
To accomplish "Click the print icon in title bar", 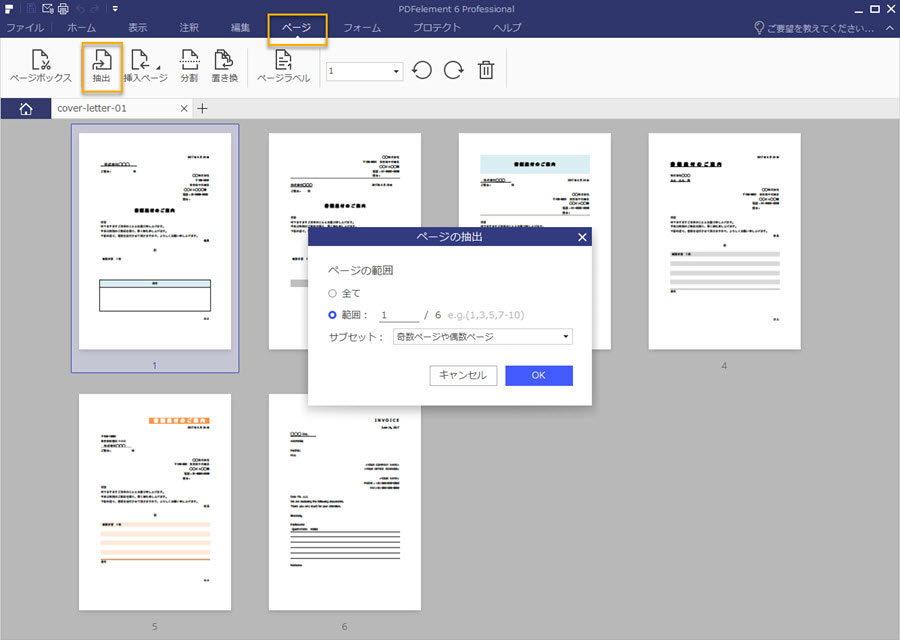I will (x=63, y=8).
